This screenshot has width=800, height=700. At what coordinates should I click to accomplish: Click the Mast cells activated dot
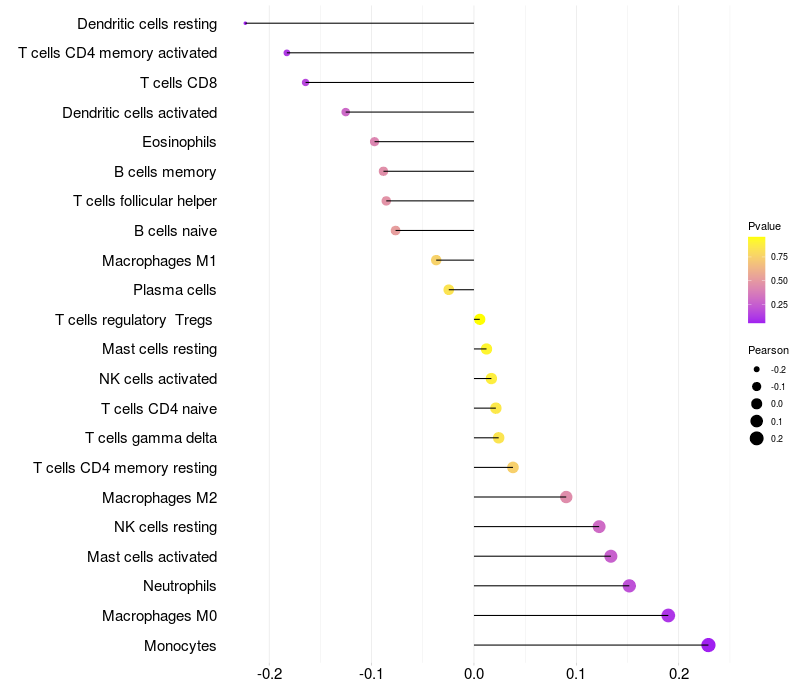click(x=611, y=556)
